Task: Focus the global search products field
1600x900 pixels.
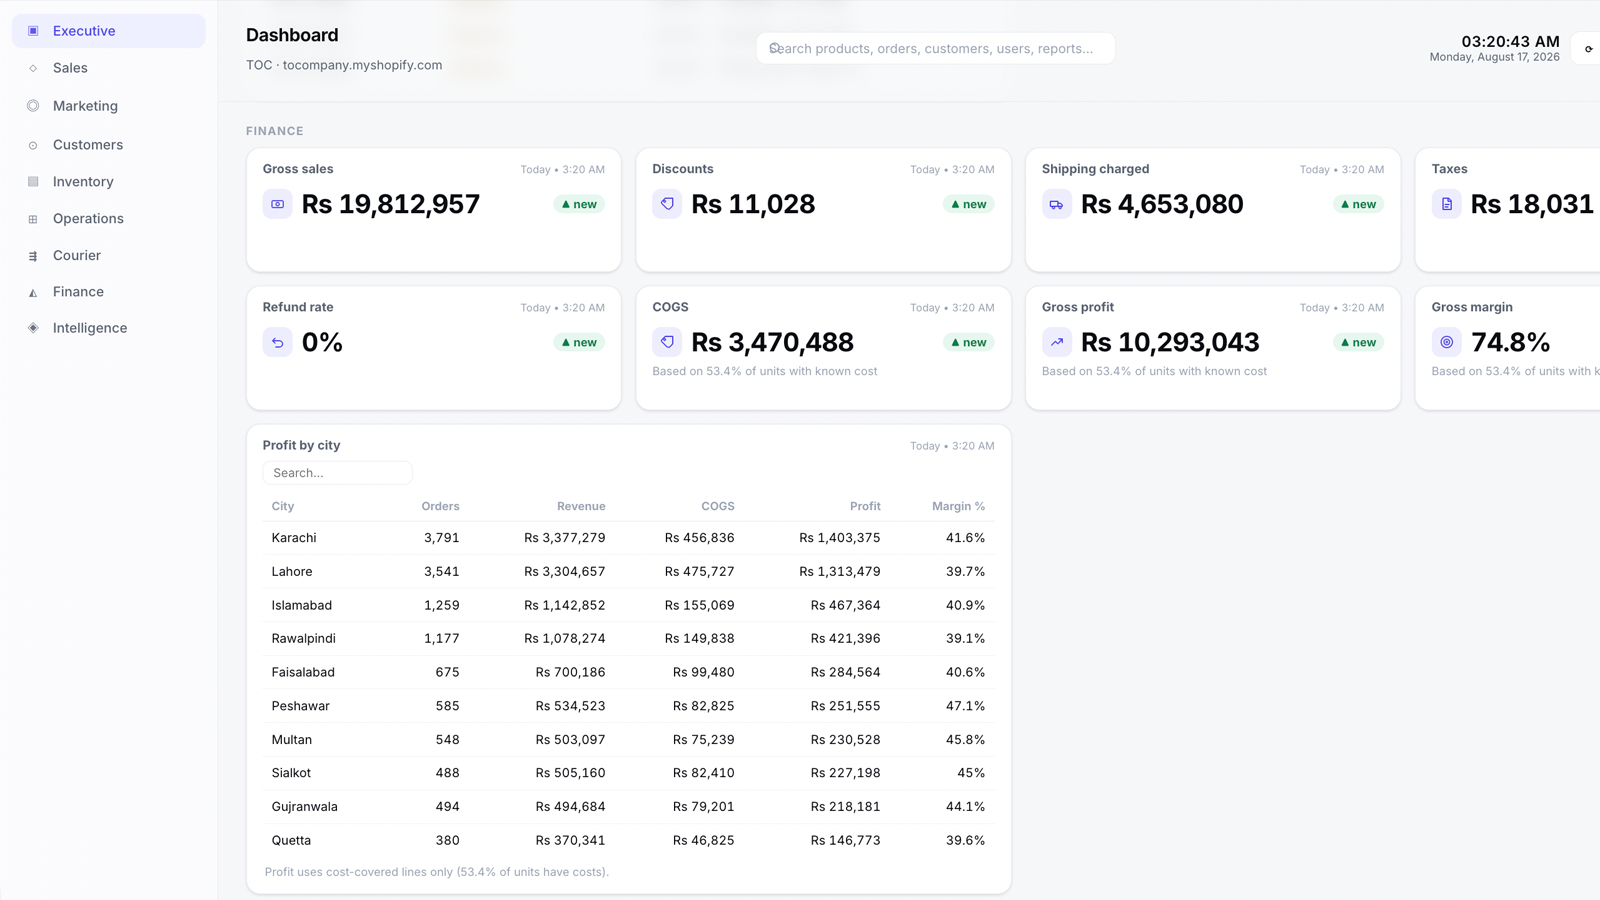Action: pos(936,48)
